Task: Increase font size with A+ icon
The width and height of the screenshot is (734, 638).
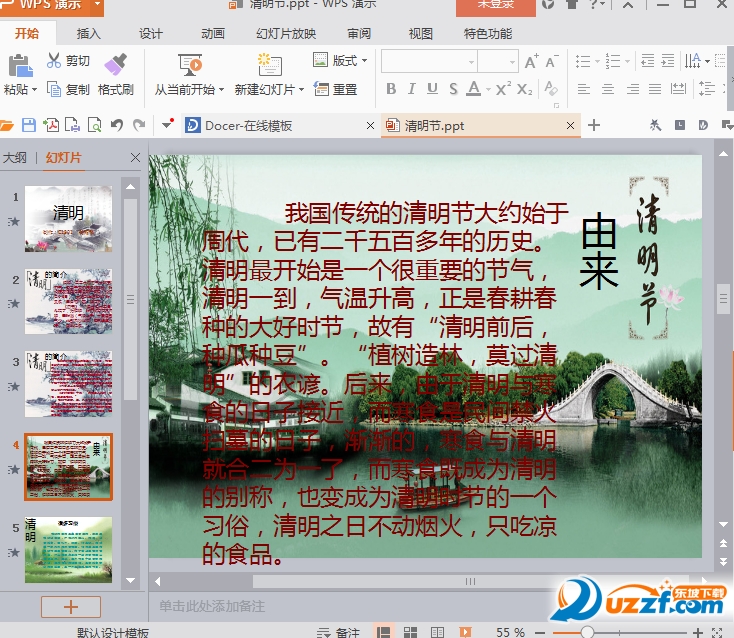Action: (531, 61)
